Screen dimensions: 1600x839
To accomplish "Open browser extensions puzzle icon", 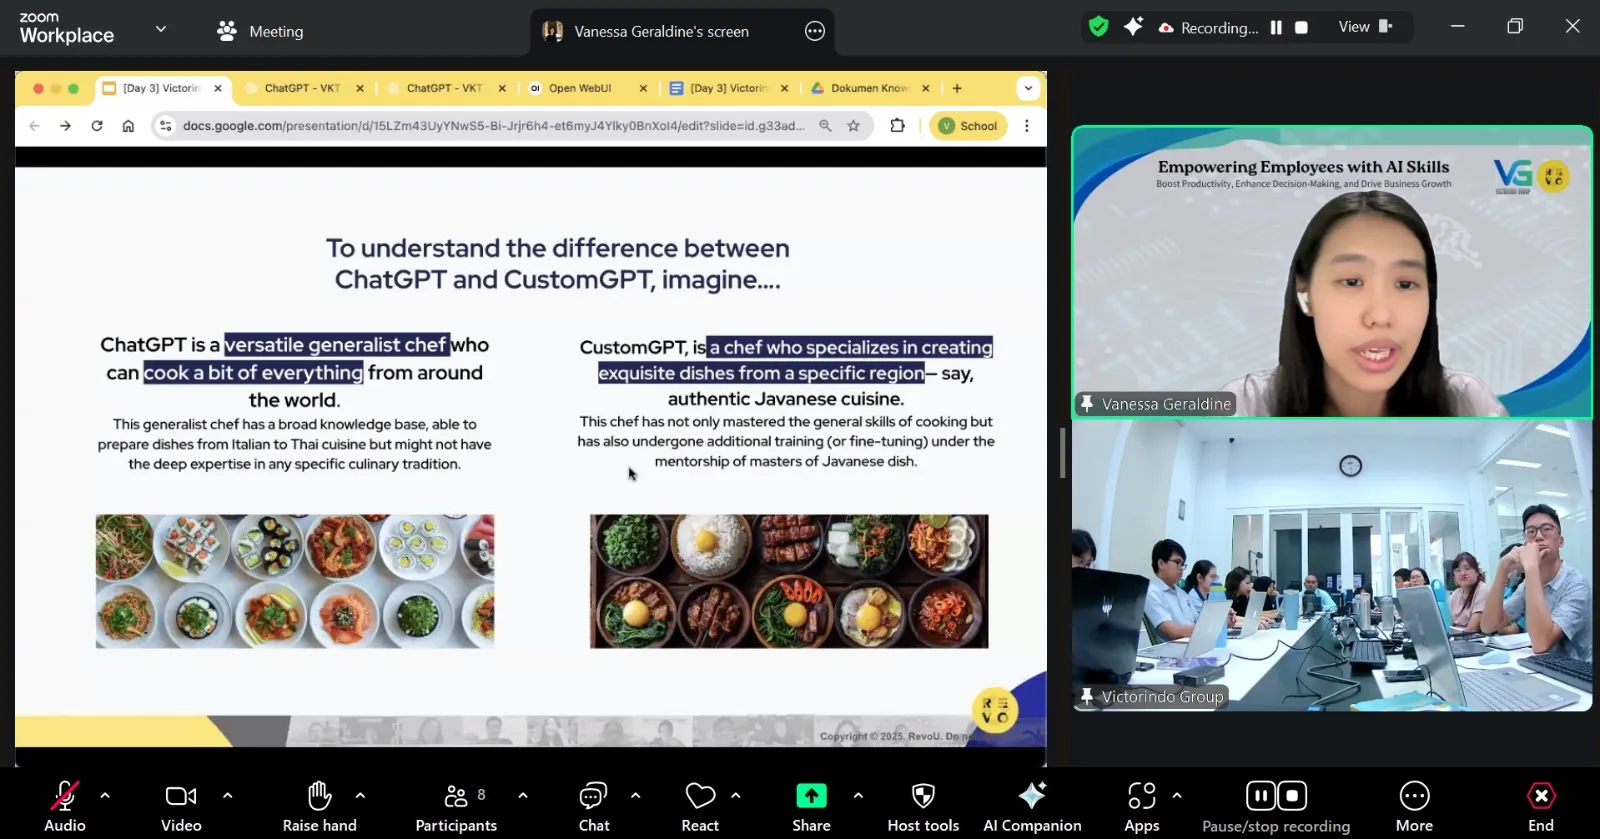I will point(897,125).
